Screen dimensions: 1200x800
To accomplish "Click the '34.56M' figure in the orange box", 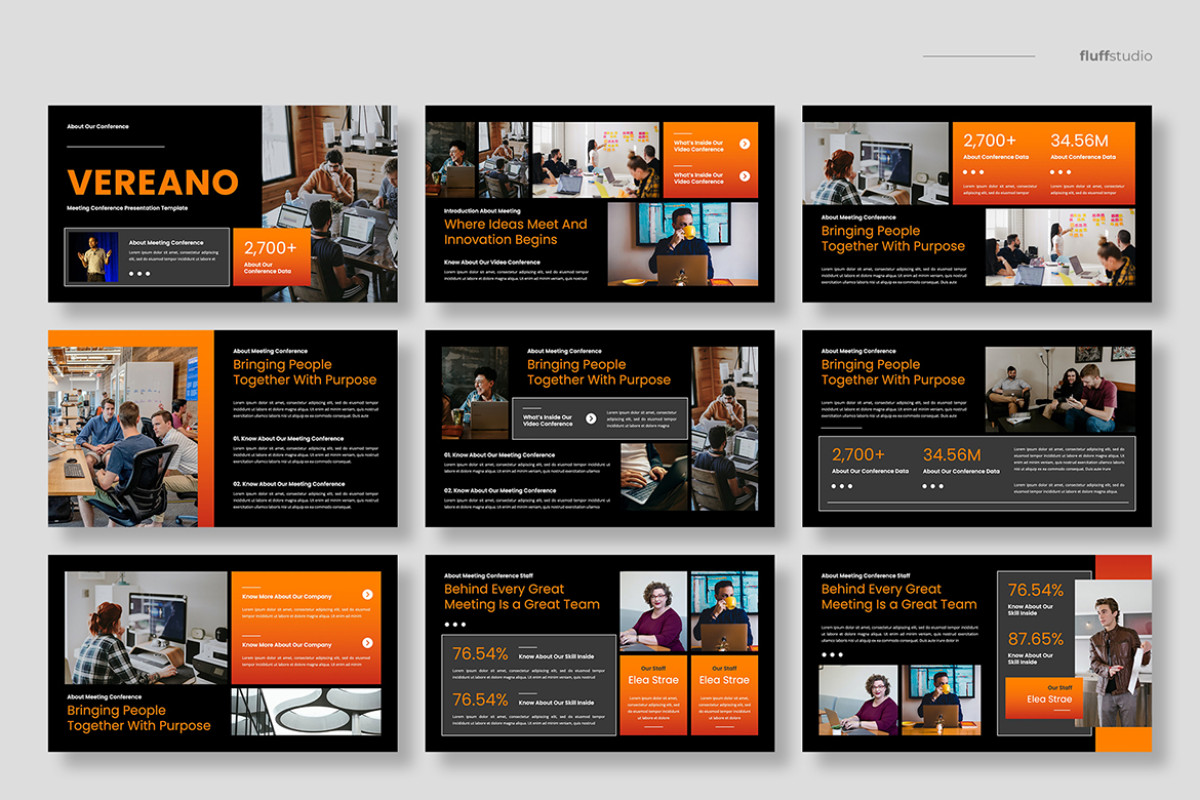I will click(1079, 141).
